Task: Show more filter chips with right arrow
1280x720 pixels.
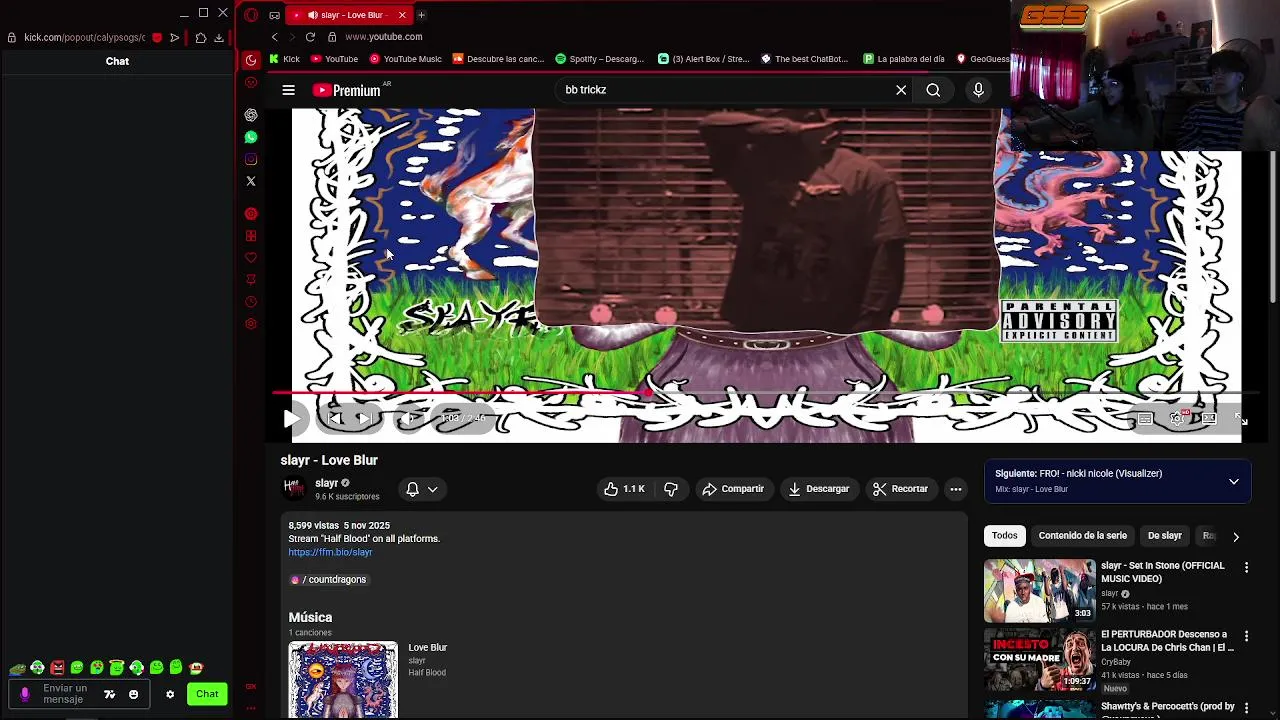Action: point(1236,537)
